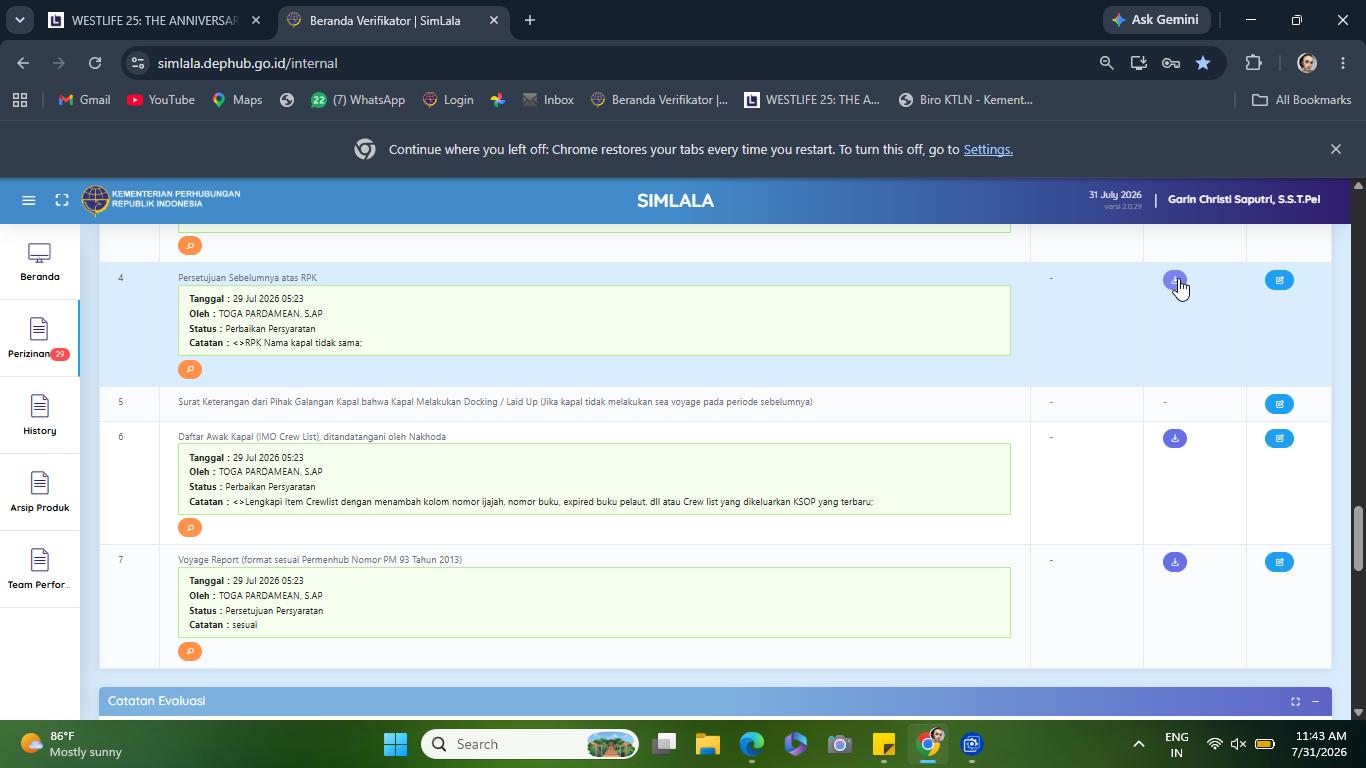The height and width of the screenshot is (768, 1366).
Task: Open the Perizinan sidebar menu
Action: coord(40,339)
